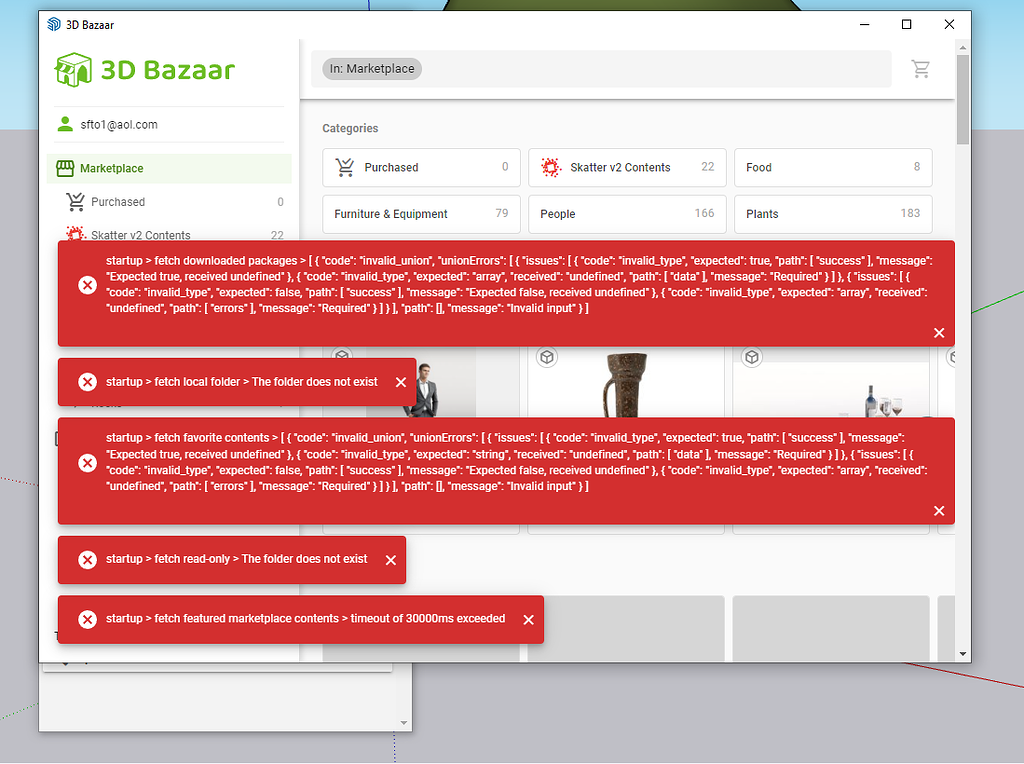Select the Marketplace storefront icon in sidebar
The image size is (1024, 764).
coord(62,169)
